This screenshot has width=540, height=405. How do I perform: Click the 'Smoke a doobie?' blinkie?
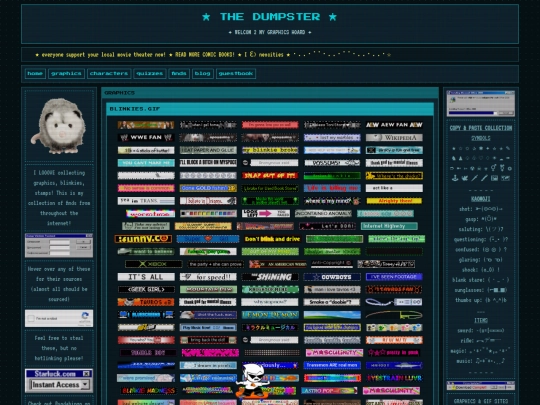click(332, 302)
